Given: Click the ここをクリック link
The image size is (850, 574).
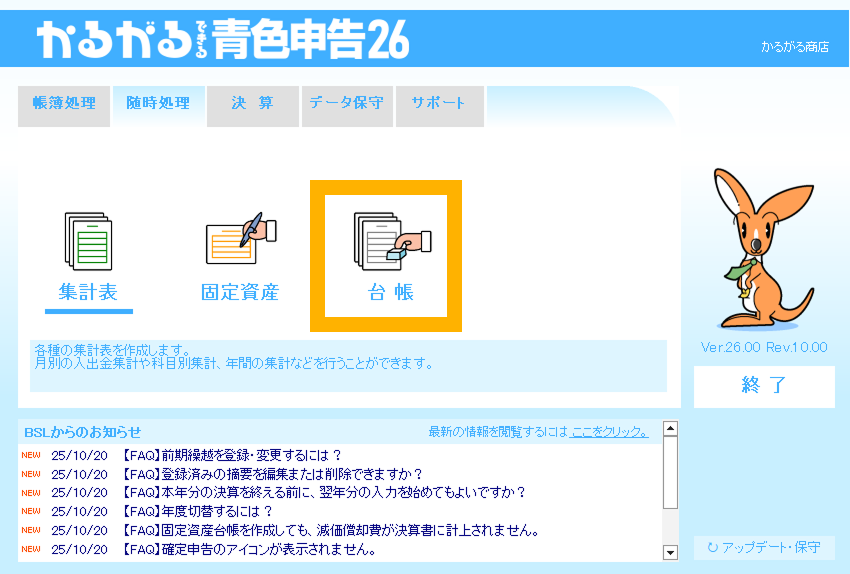Looking at the screenshot, I should pos(609,432).
